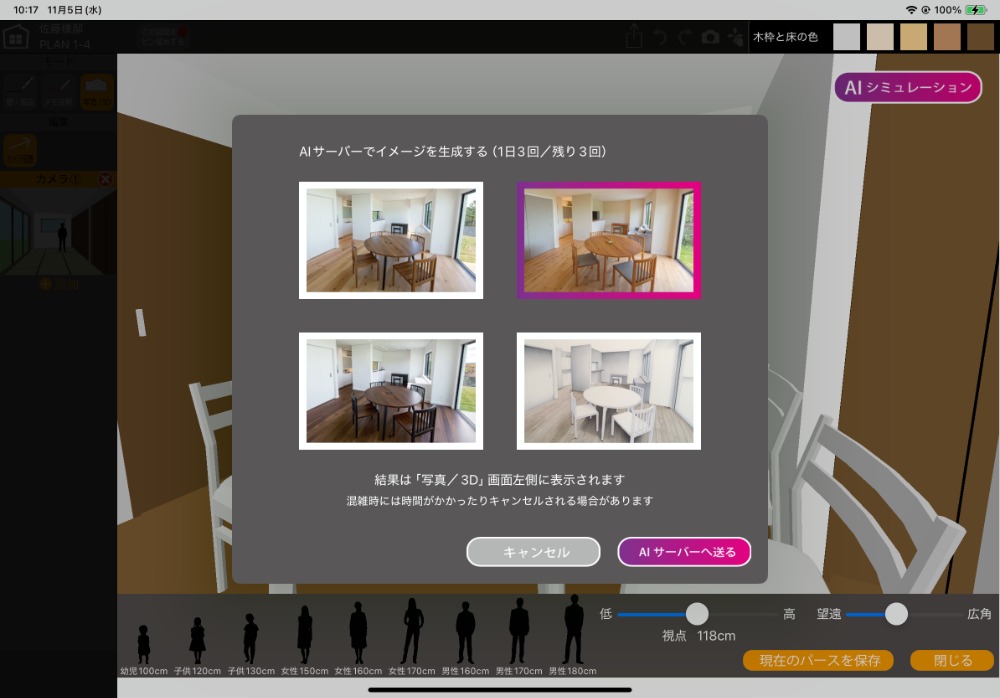Tap the share/export icon in top toolbar

[x=633, y=37]
